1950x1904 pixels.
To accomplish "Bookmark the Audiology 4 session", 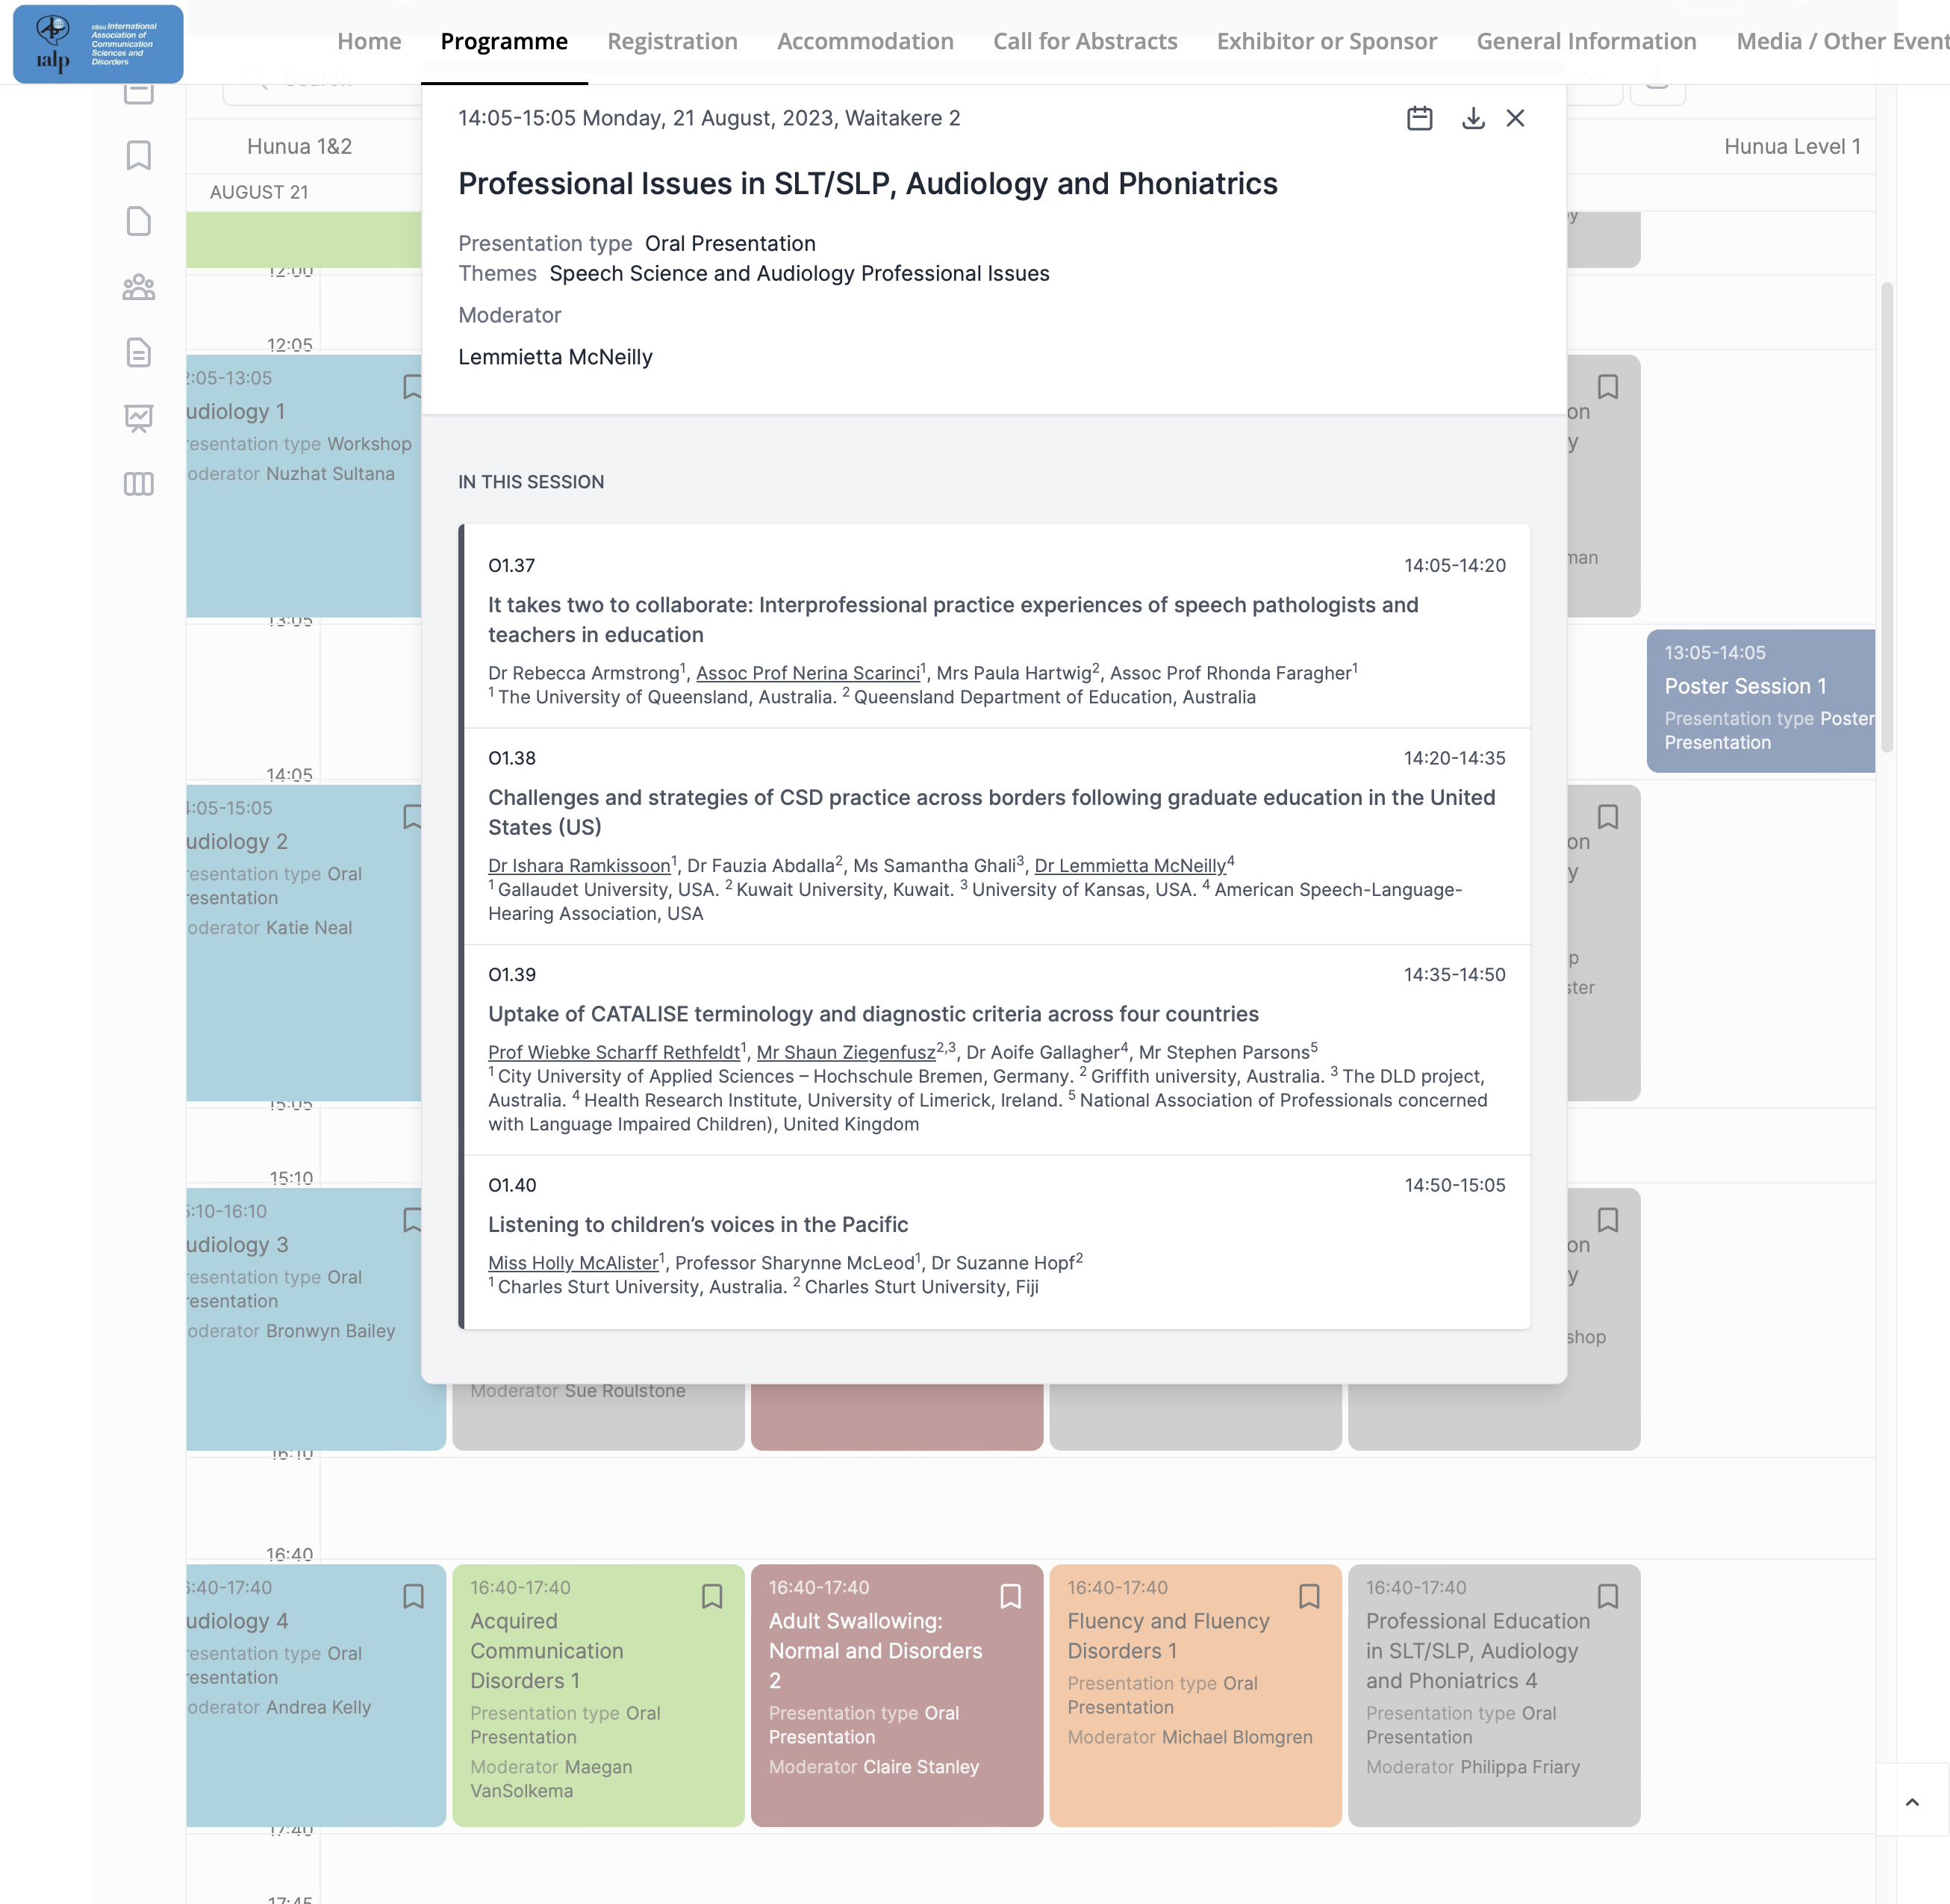I will pyautogui.click(x=413, y=1596).
